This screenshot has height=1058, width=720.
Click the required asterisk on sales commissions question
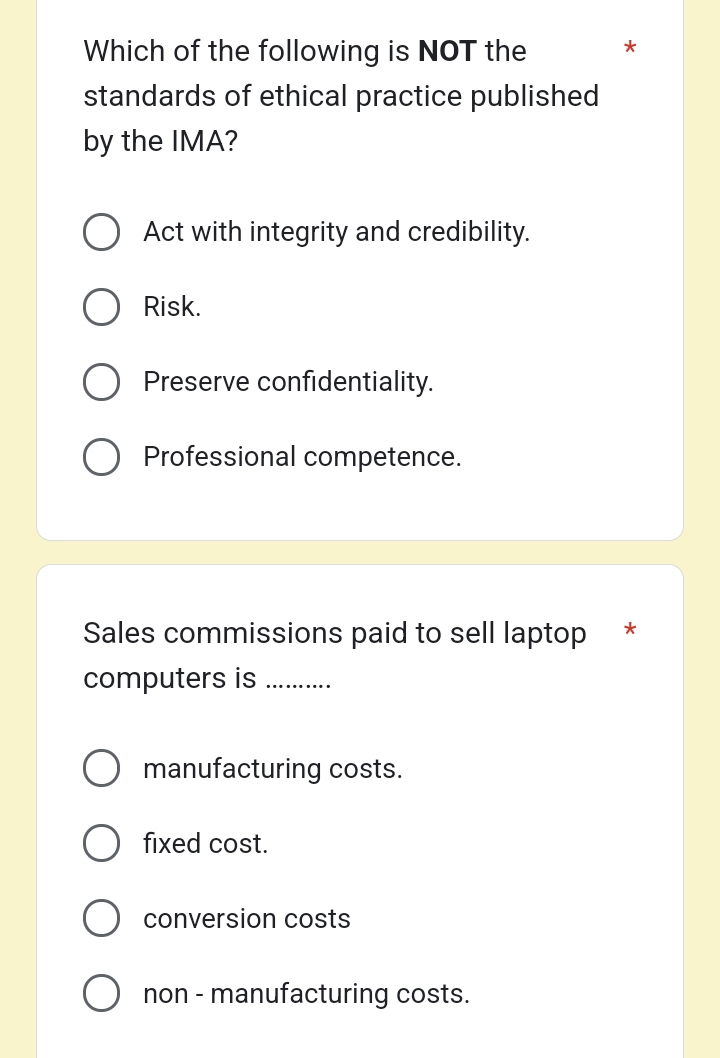[x=630, y=632]
